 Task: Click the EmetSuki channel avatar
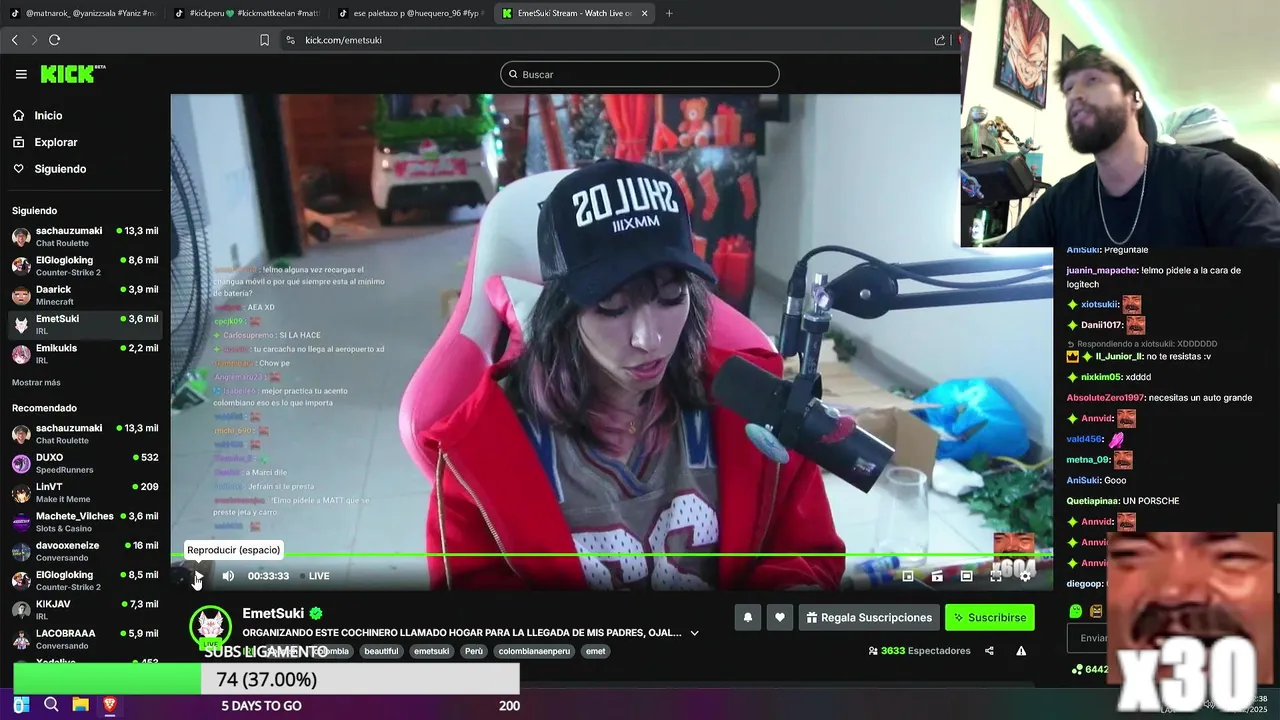click(x=211, y=627)
